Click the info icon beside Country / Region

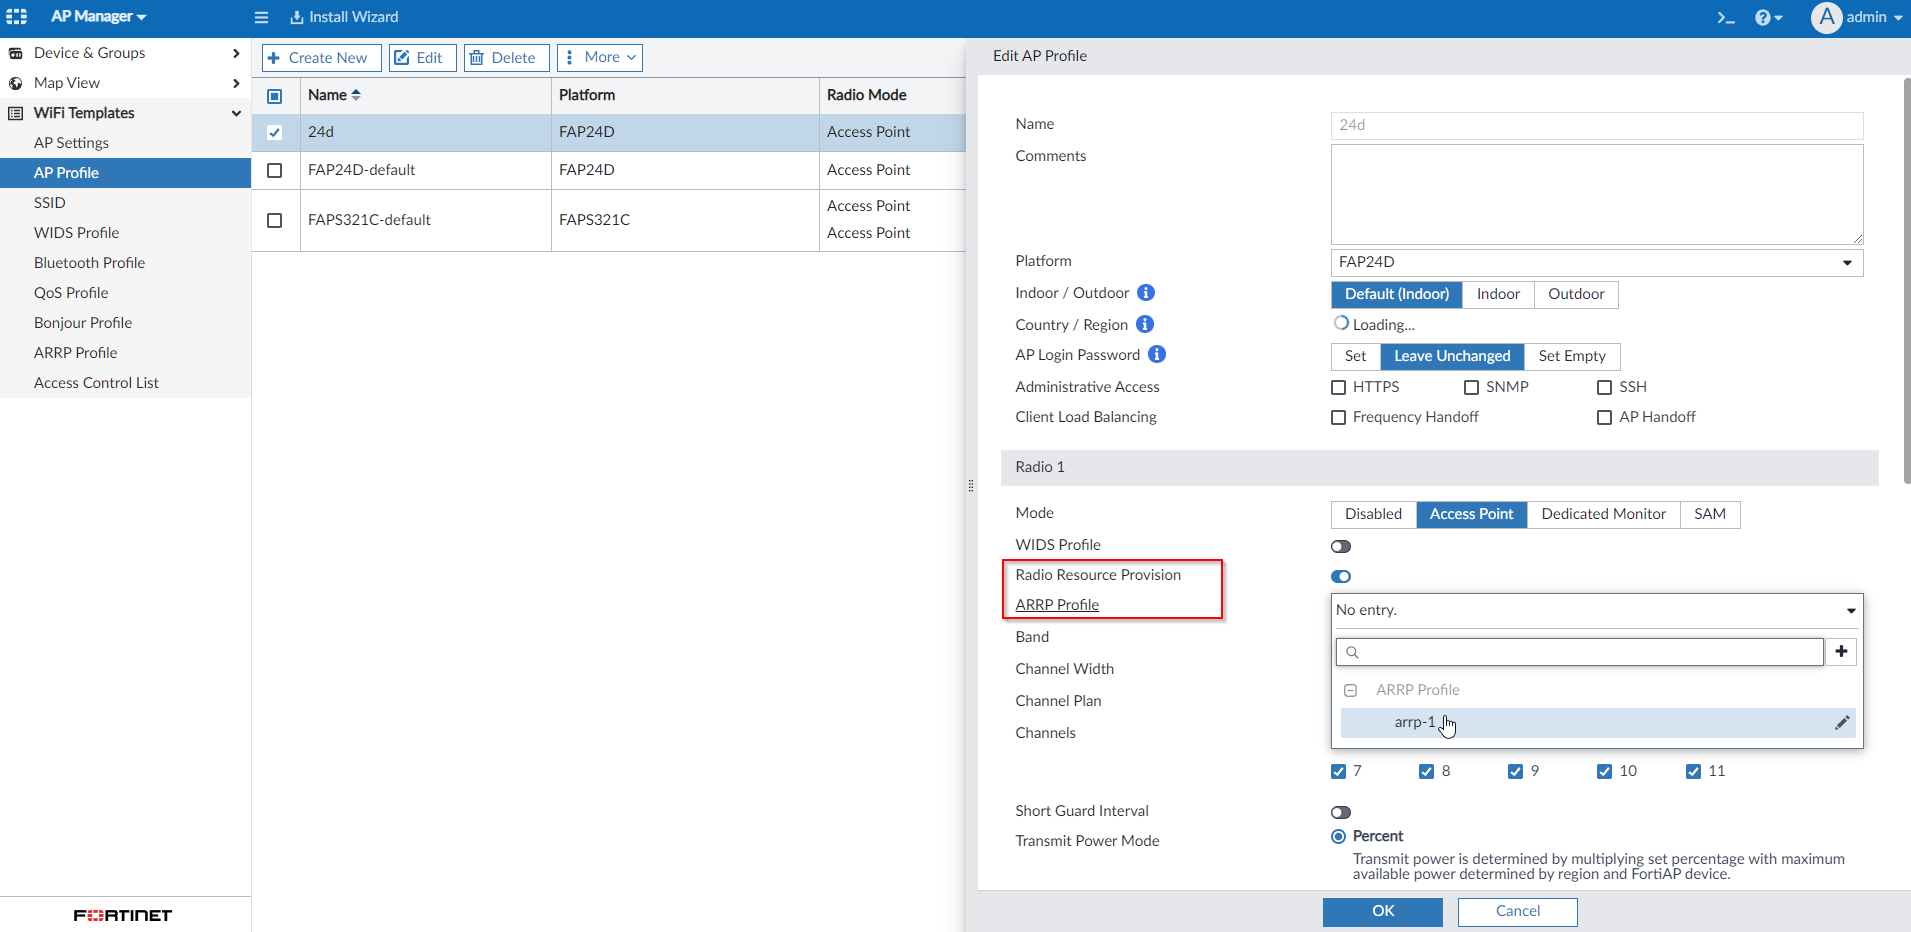tap(1145, 325)
